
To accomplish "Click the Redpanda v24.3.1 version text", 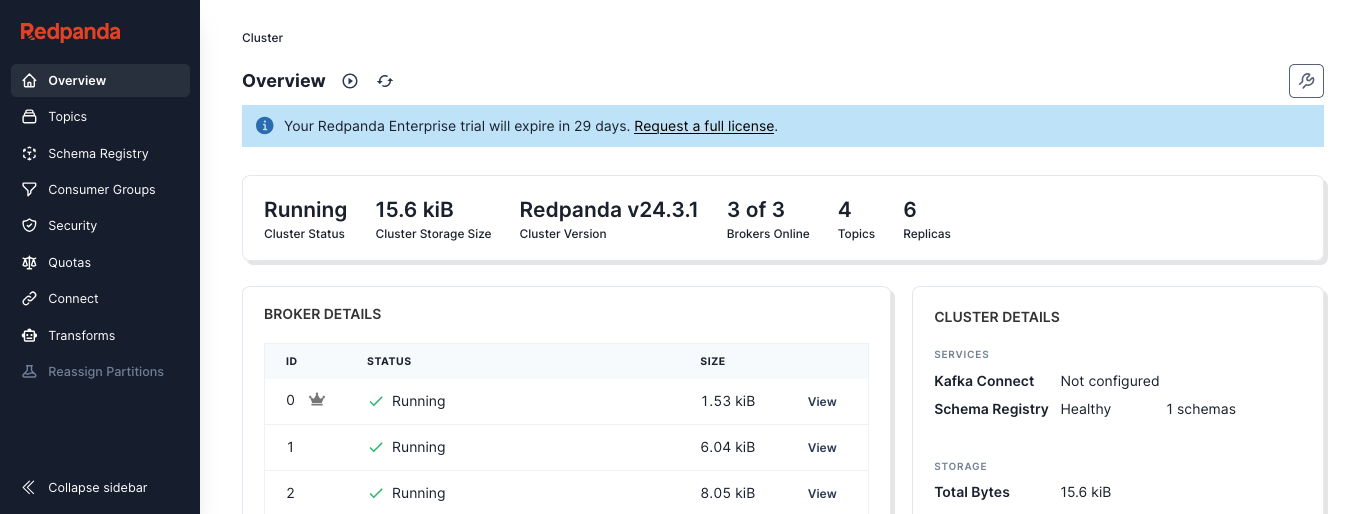I will click(609, 210).
